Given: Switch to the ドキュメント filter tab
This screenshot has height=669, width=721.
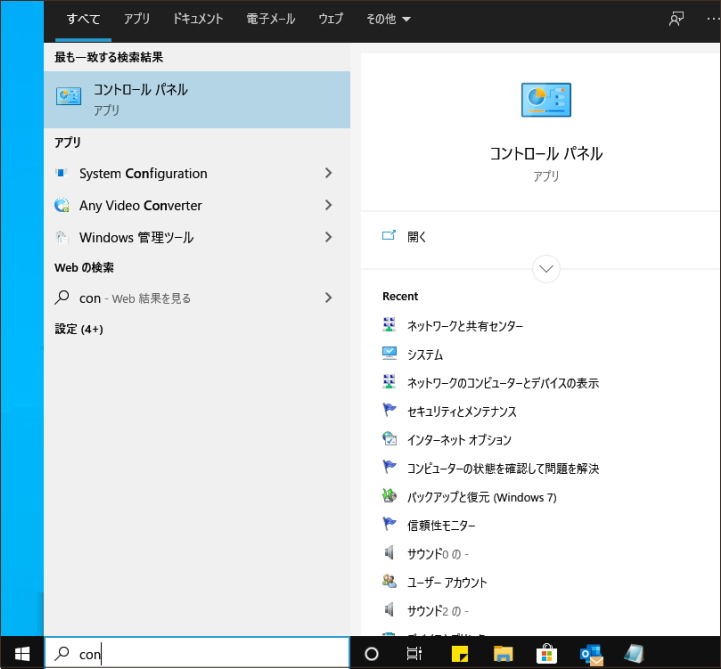Looking at the screenshot, I should 198,19.
